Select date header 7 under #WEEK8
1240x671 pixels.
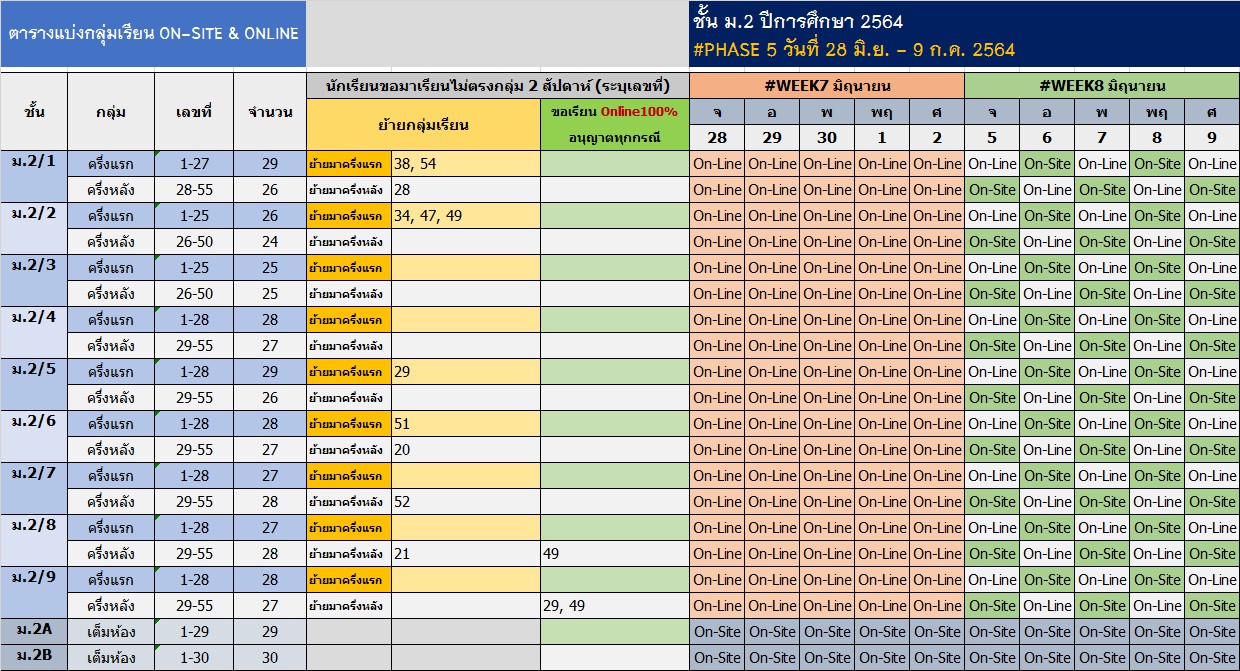click(1102, 138)
